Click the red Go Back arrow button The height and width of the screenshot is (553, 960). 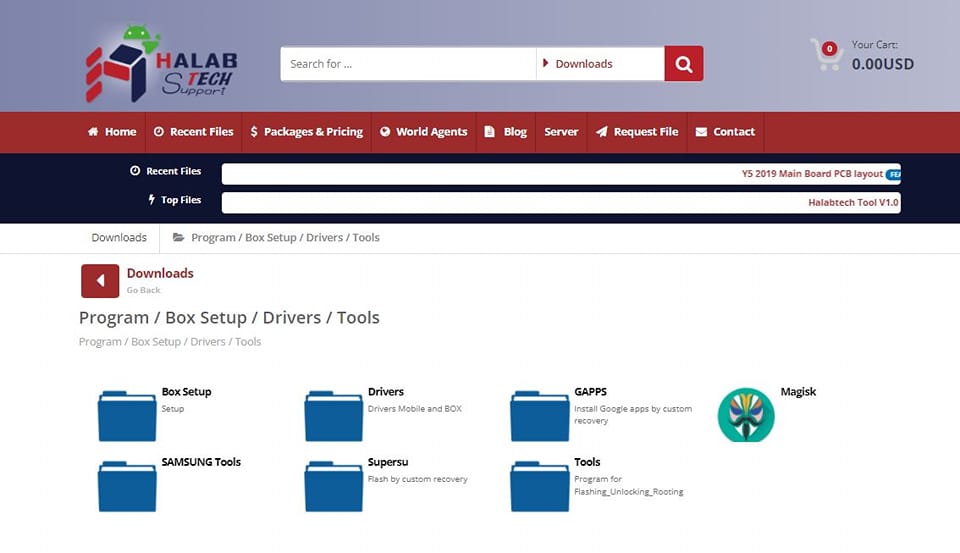(x=100, y=281)
